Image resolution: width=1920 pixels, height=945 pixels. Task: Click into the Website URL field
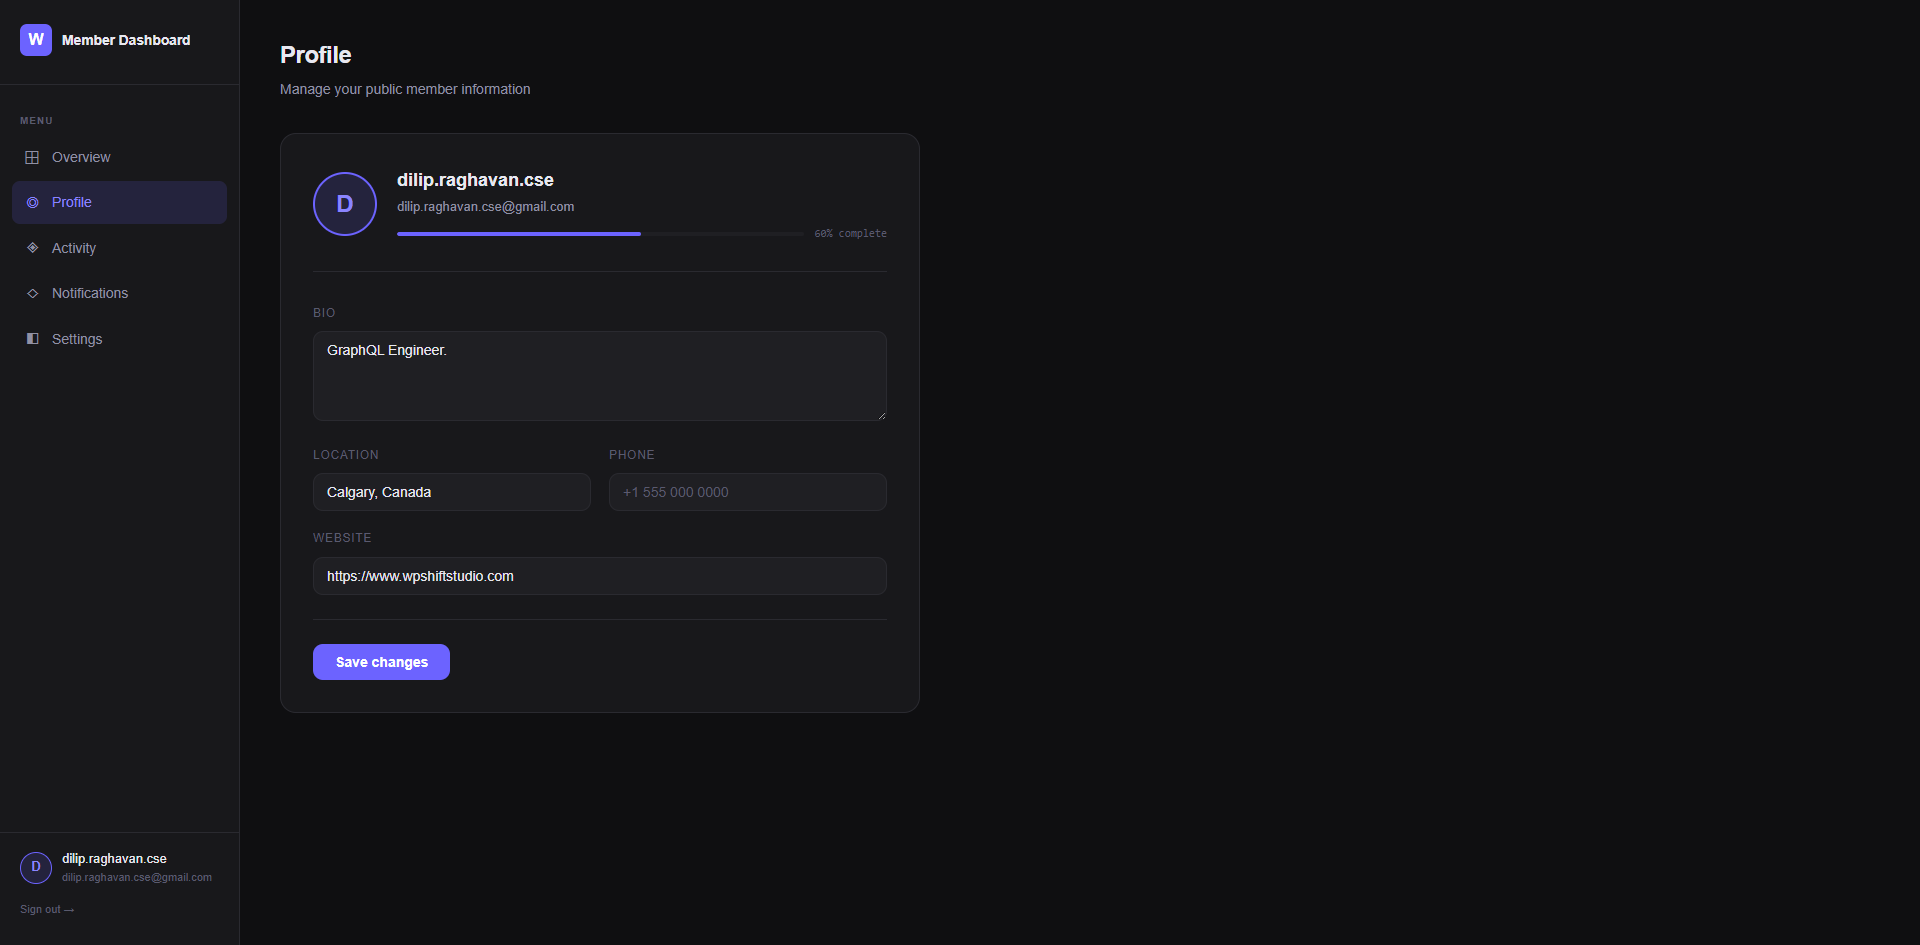(599, 576)
